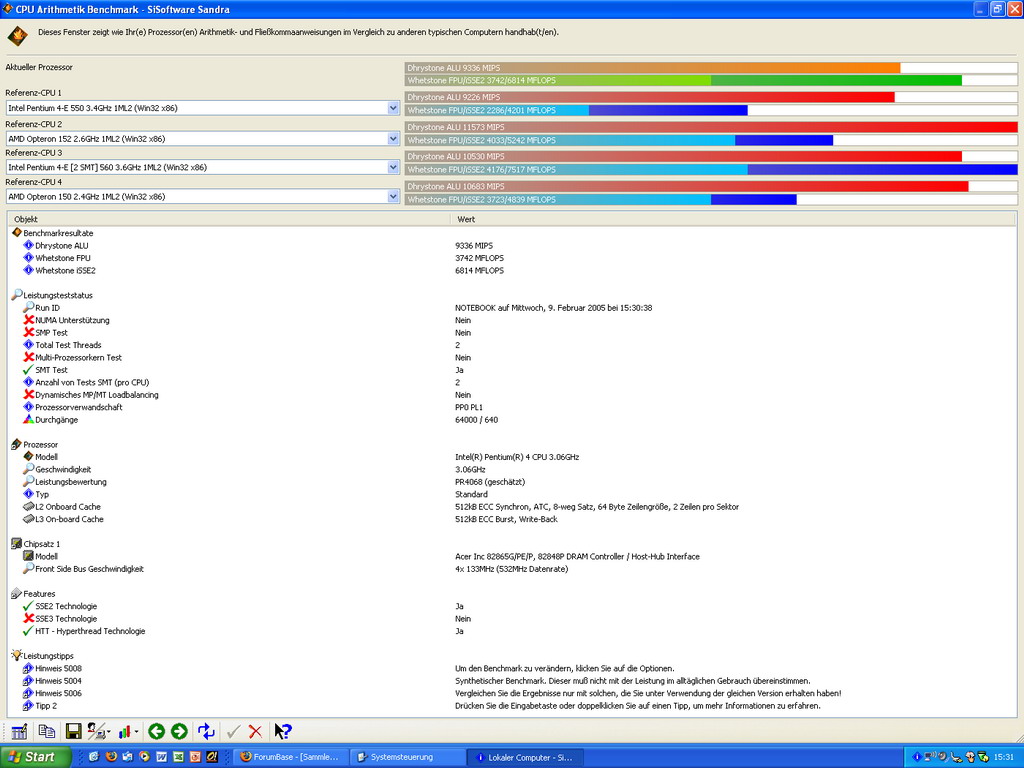Click the Pentium 4-E 560 3.6GHz combo box

click(202, 167)
